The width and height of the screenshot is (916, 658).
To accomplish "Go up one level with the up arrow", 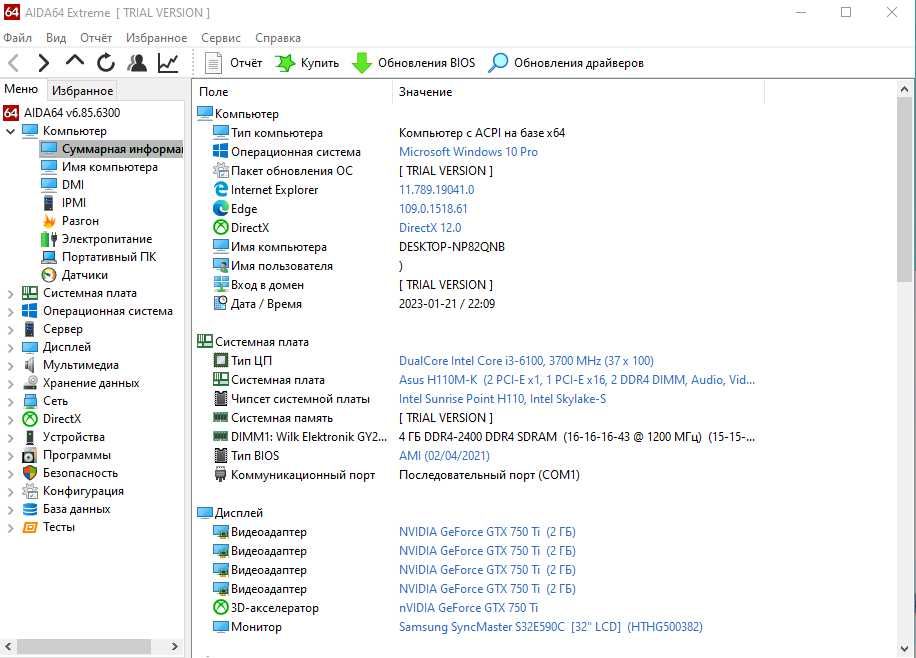I will pos(75,61).
